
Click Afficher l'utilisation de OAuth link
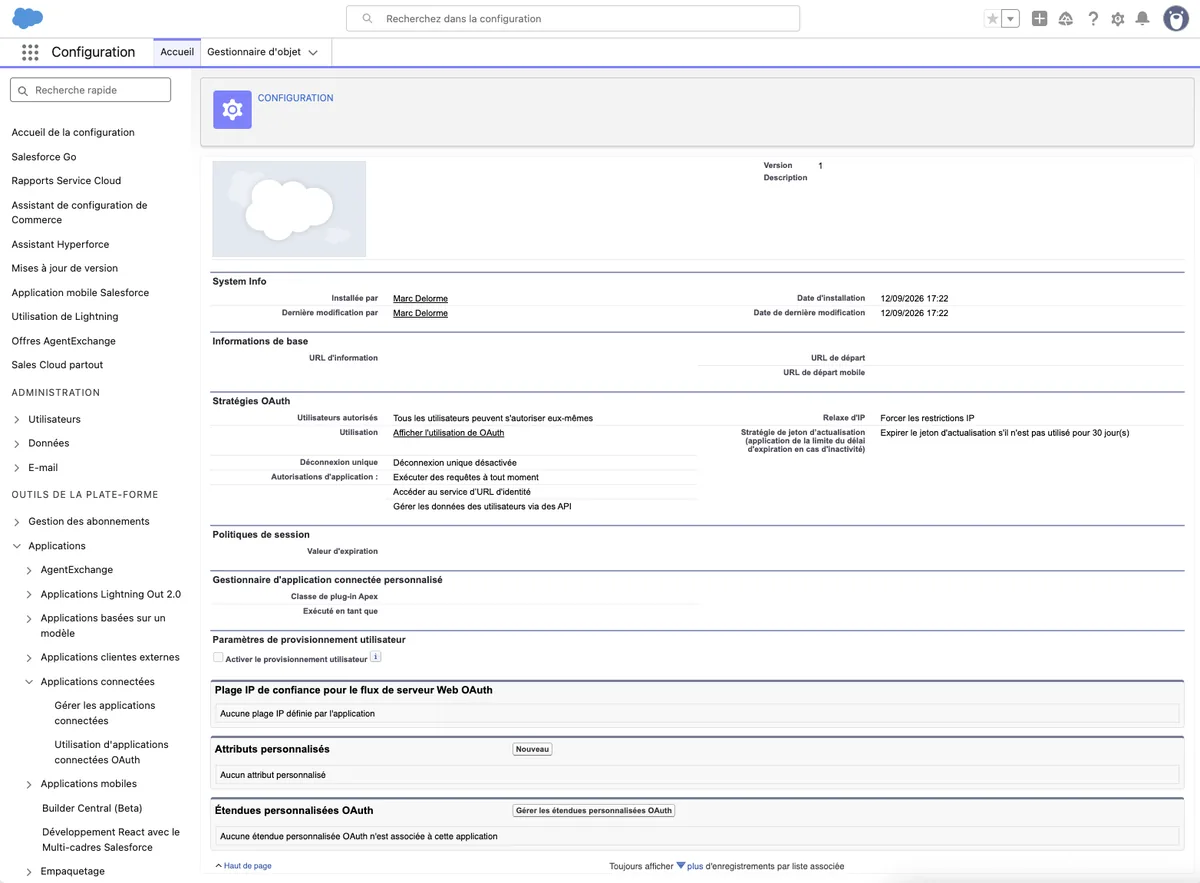[448, 433]
